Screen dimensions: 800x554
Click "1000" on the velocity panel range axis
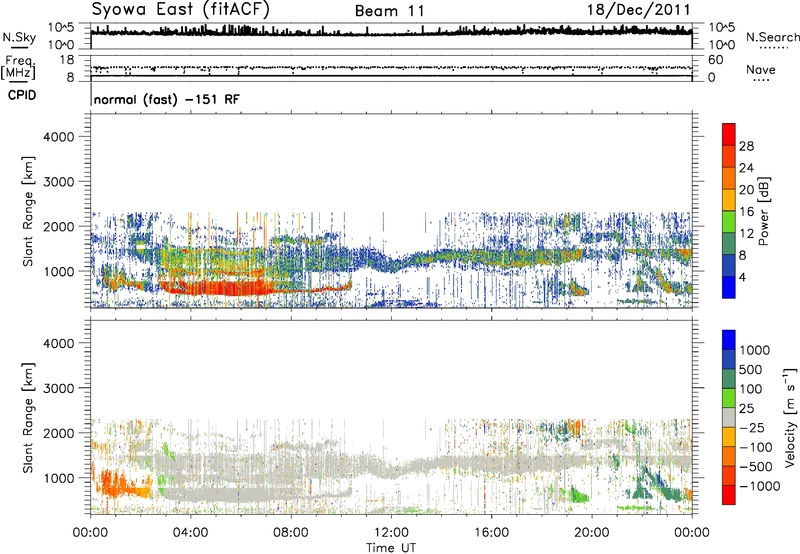[x=59, y=478]
